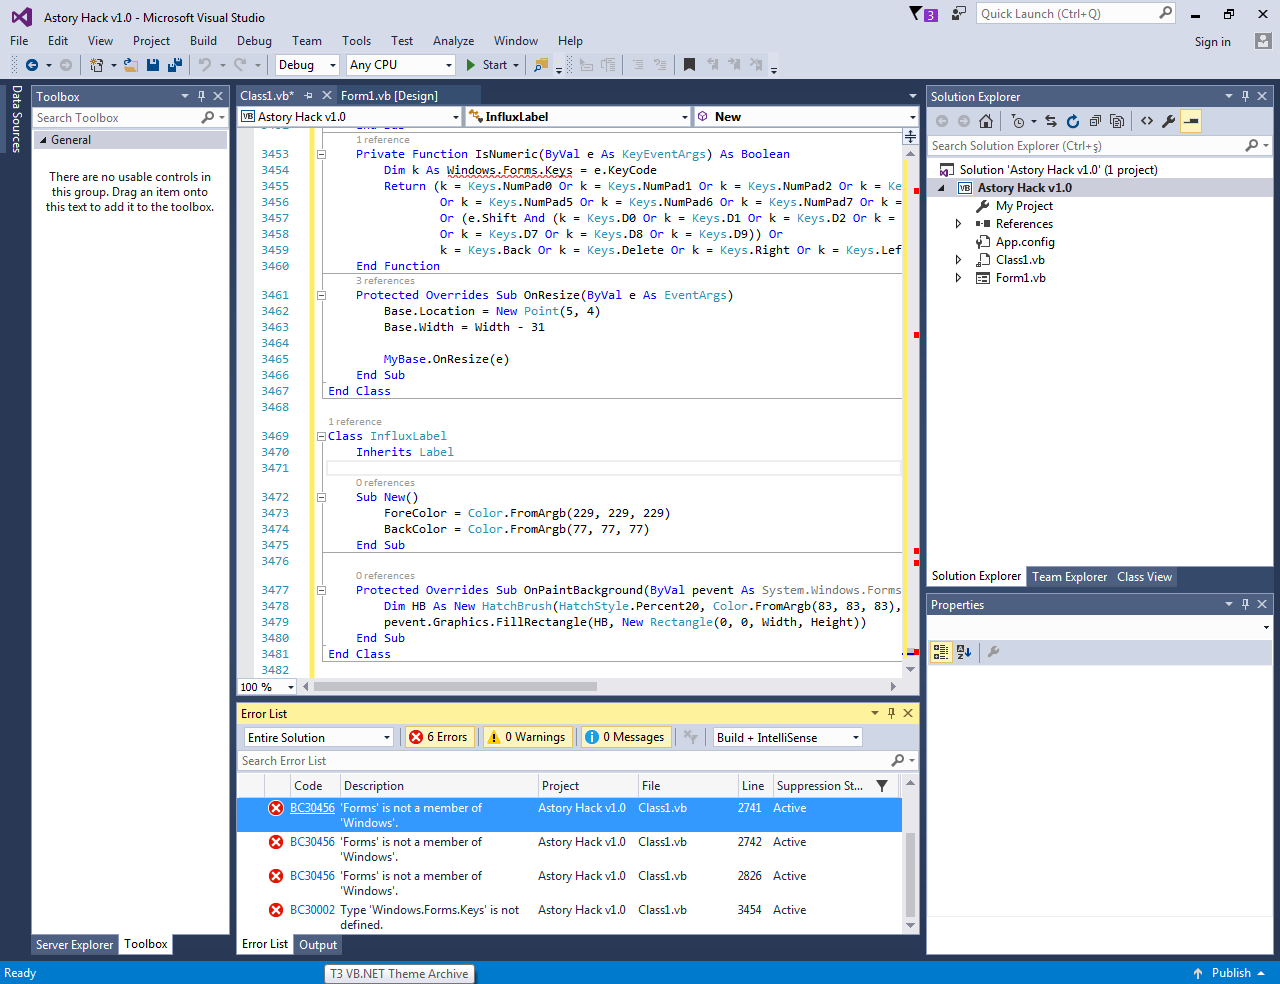Click the 1 reference CodeLens above InfluxLabel
This screenshot has width=1280, height=984.
click(354, 422)
